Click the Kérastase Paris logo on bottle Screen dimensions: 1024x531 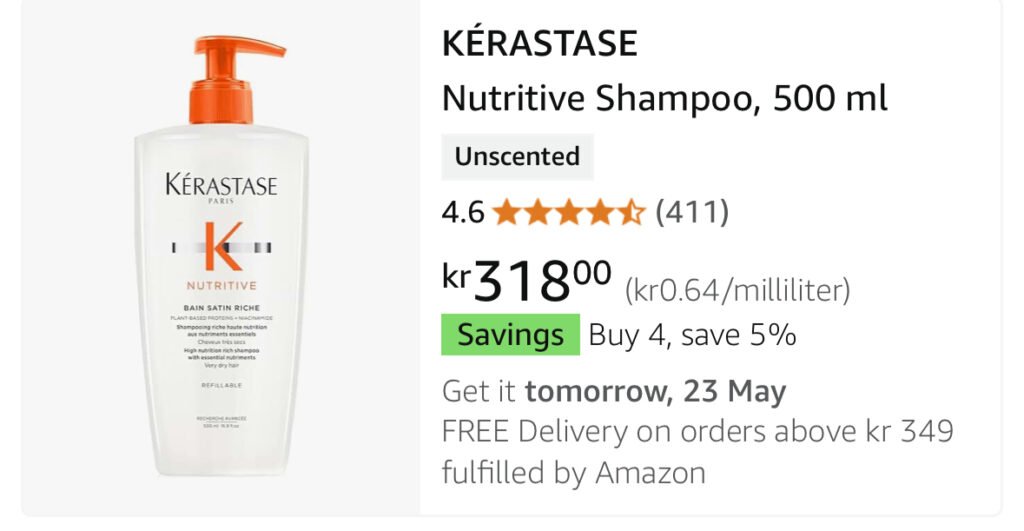click(x=222, y=188)
